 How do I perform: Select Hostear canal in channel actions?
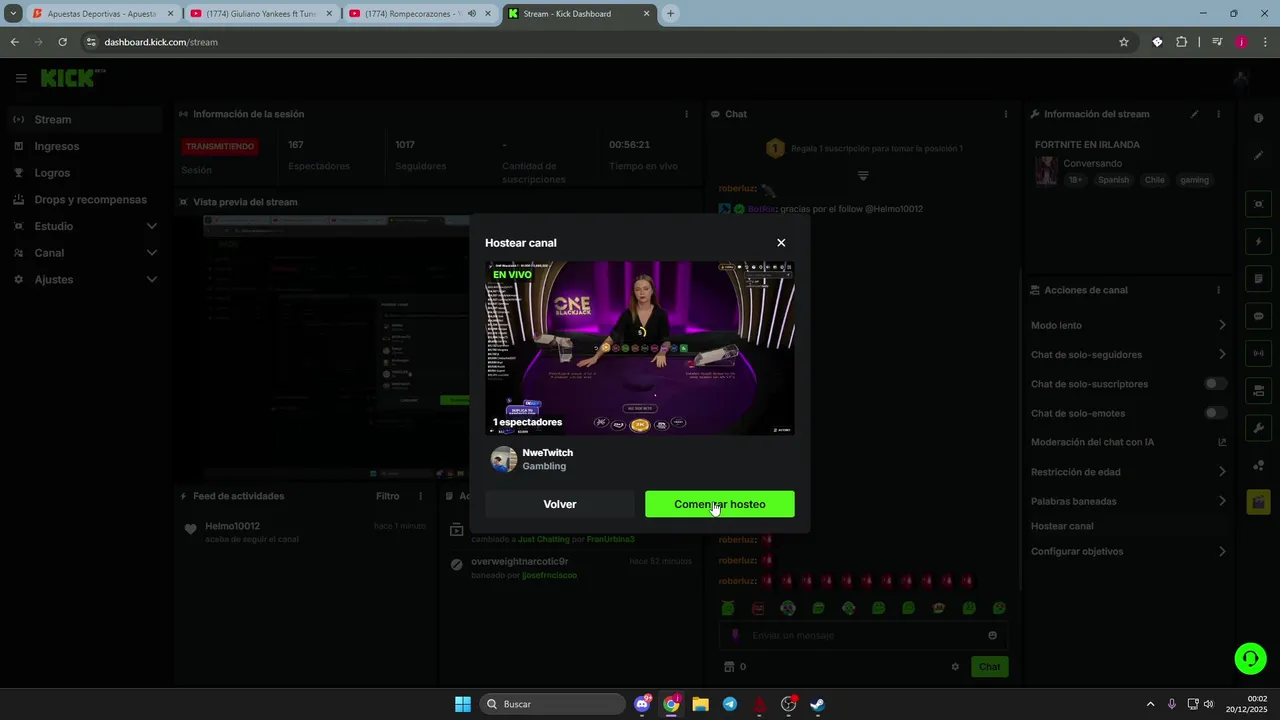(x=1062, y=526)
